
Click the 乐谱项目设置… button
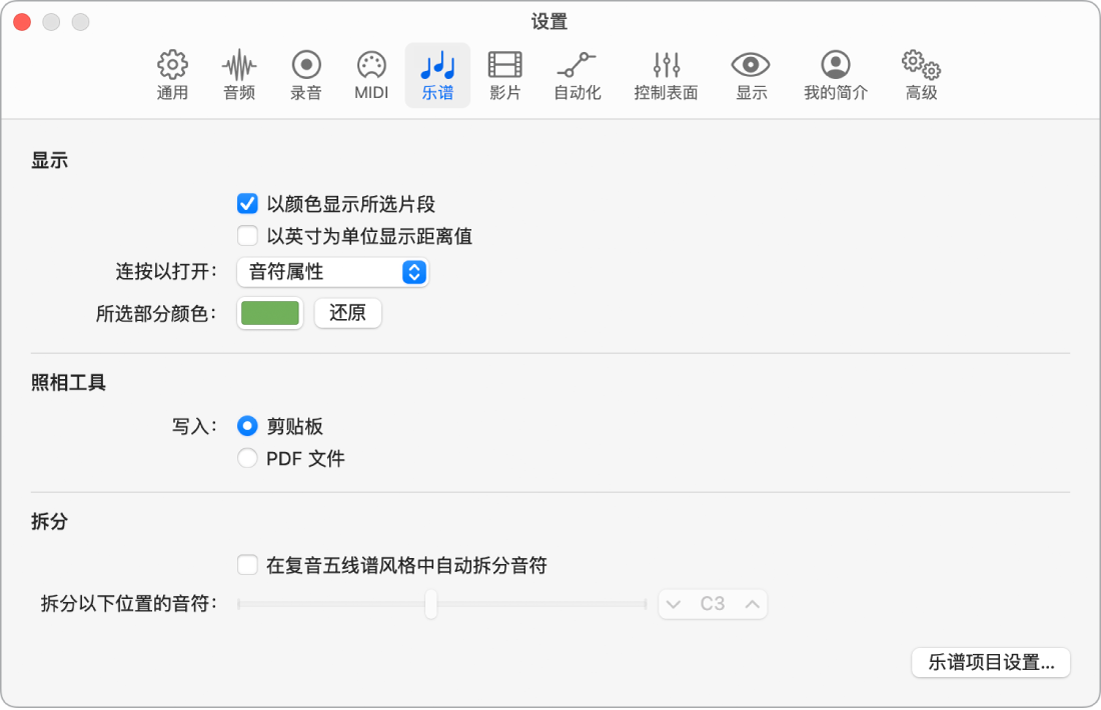coord(991,662)
